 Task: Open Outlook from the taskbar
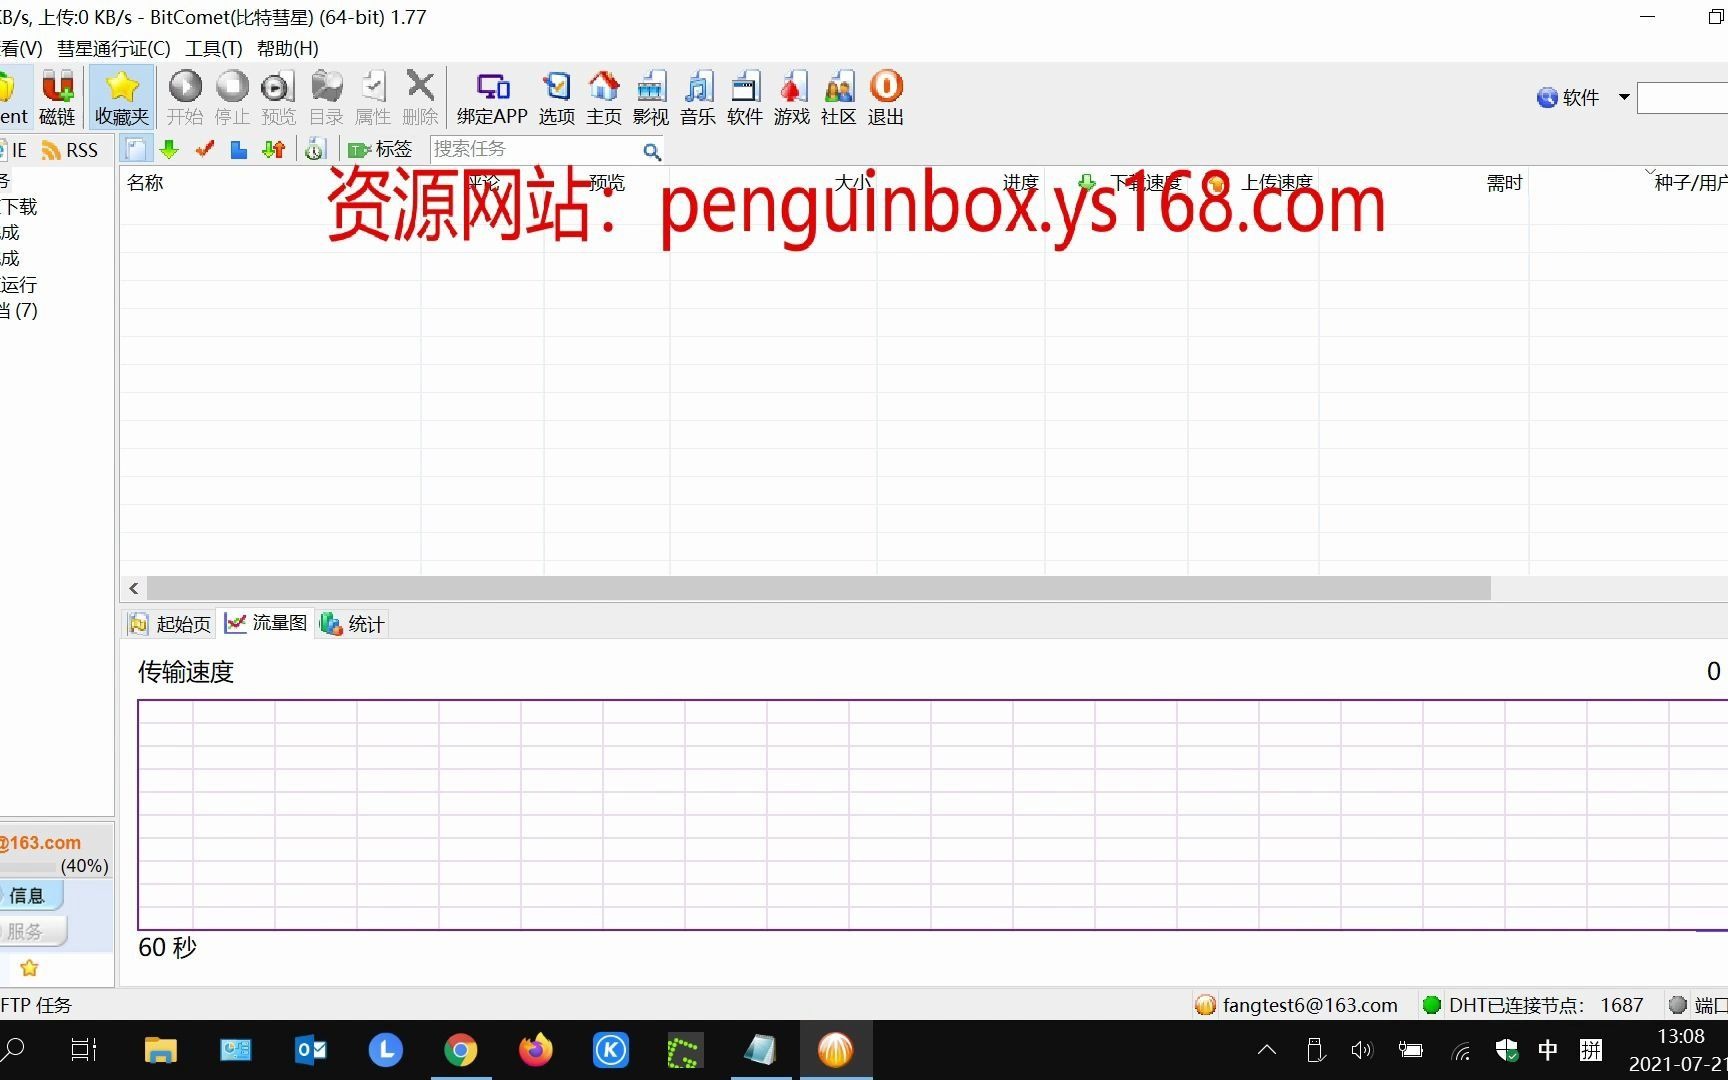311,1050
